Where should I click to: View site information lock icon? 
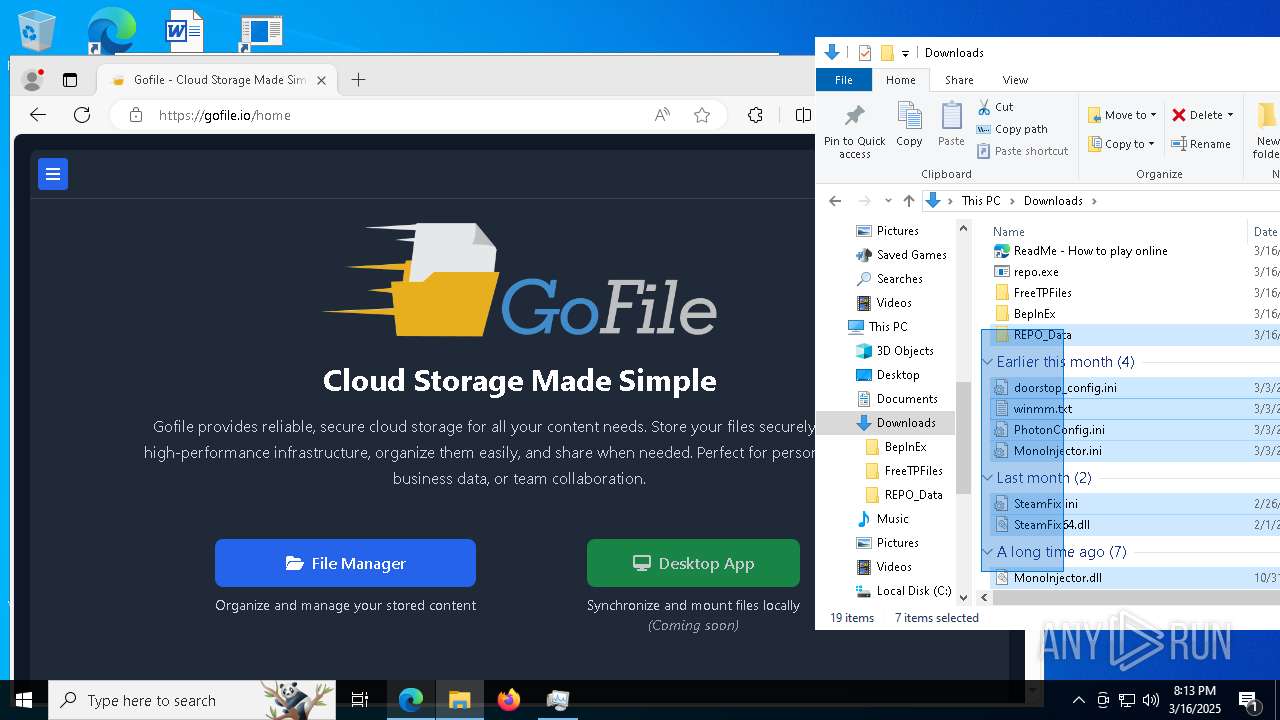point(136,115)
